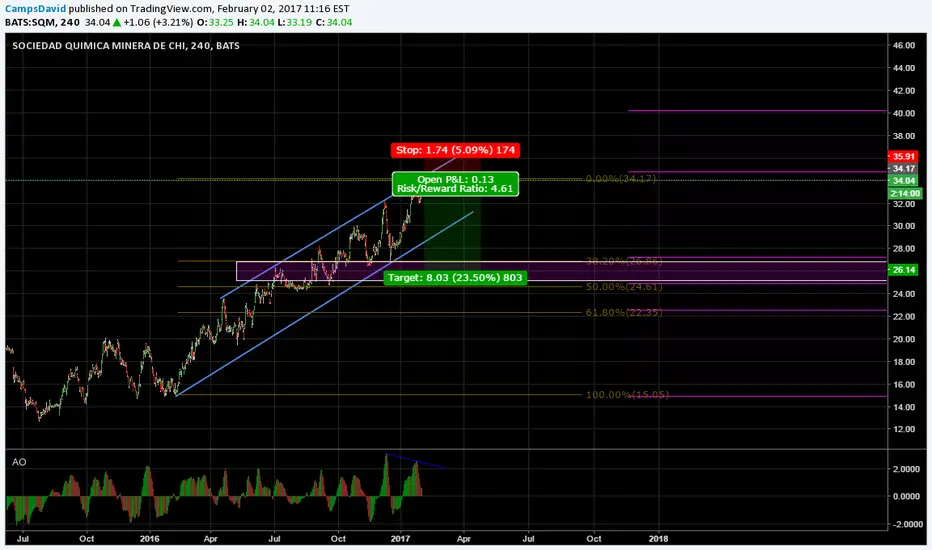This screenshot has width=932, height=550.
Task: Click the 2.0000 AO axis value
Action: (906, 469)
